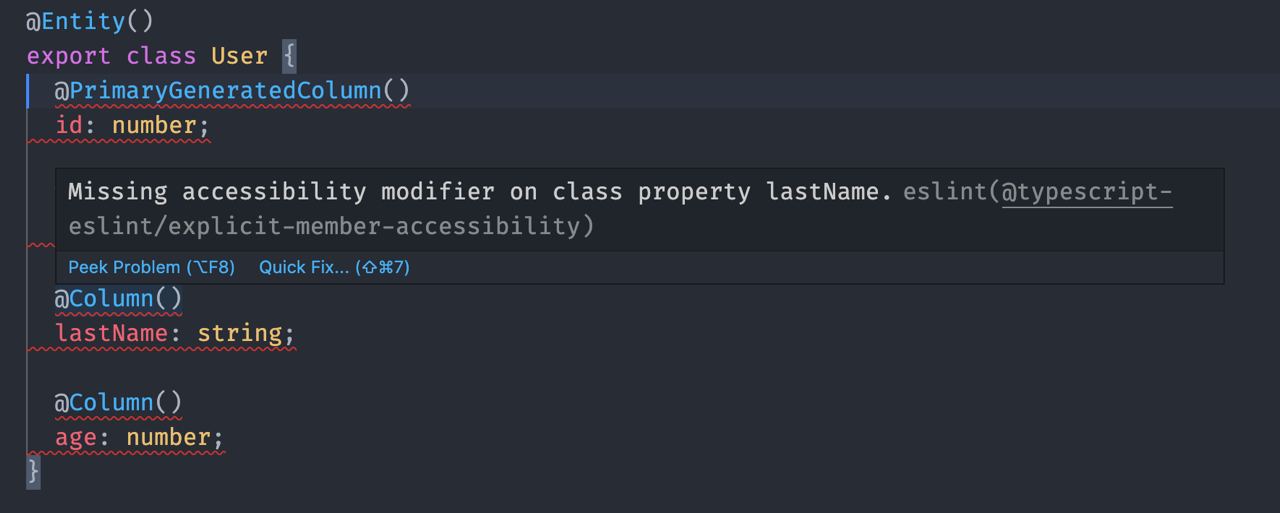Place cursor on the lastName property name
This screenshot has width=1280, height=513.
click(x=112, y=333)
